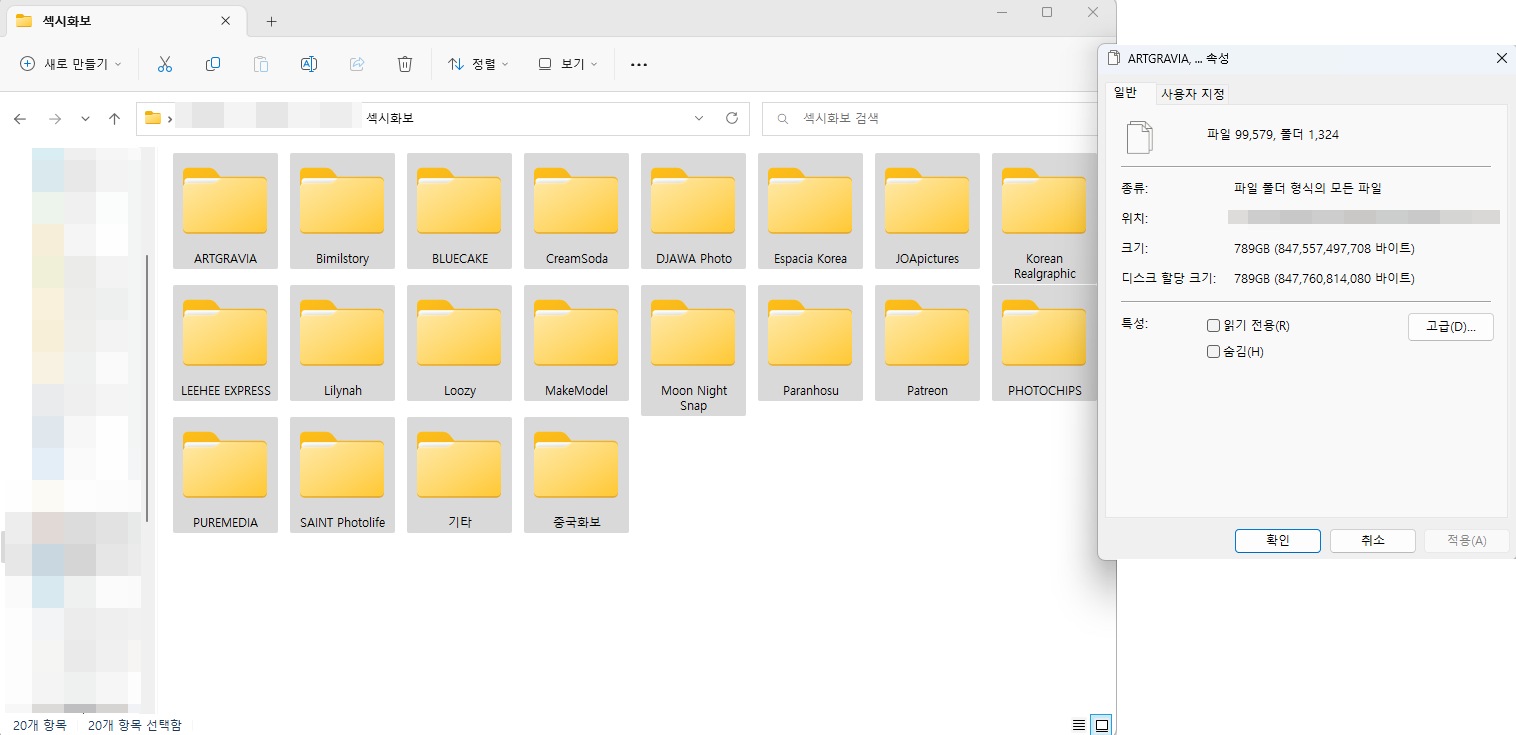Viewport: 1516px width, 735px height.
Task: Enable the 숨김(H) checkbox
Action: click(x=1214, y=352)
